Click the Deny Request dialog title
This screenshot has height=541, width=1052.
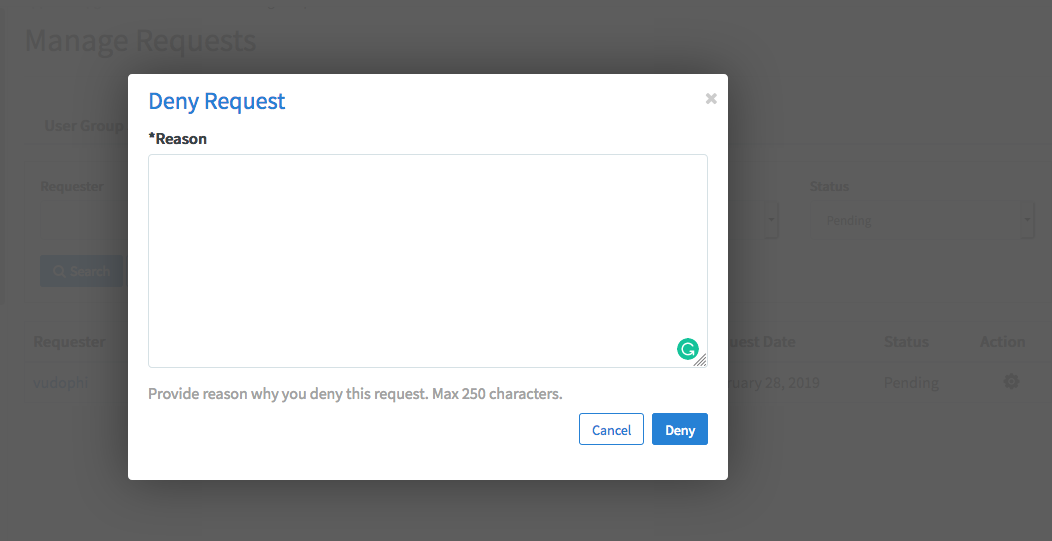pyautogui.click(x=217, y=101)
